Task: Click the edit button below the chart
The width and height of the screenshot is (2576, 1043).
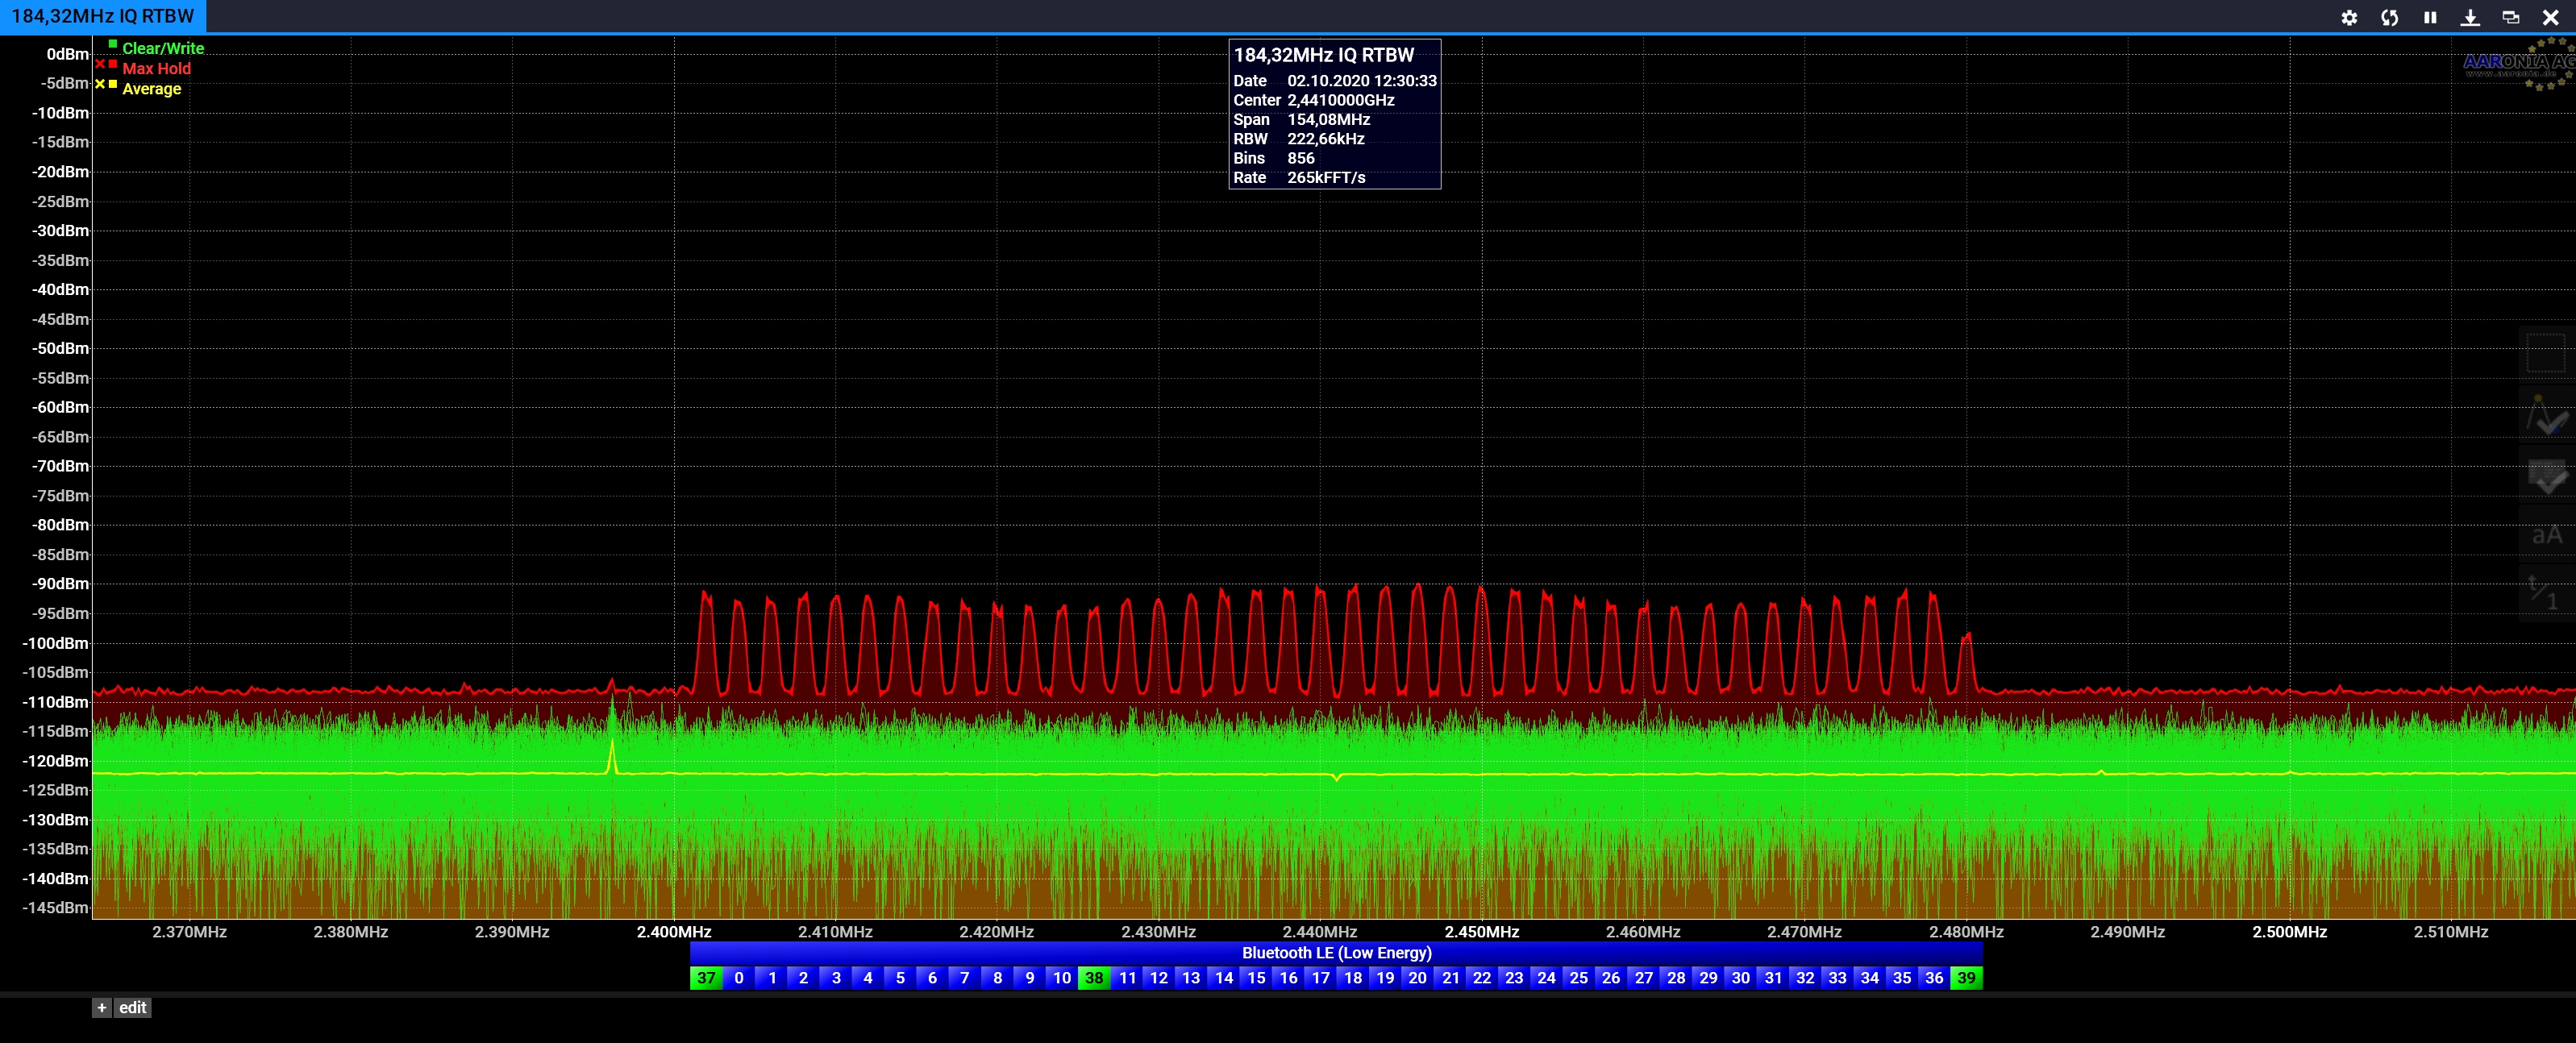Action: coord(132,1007)
